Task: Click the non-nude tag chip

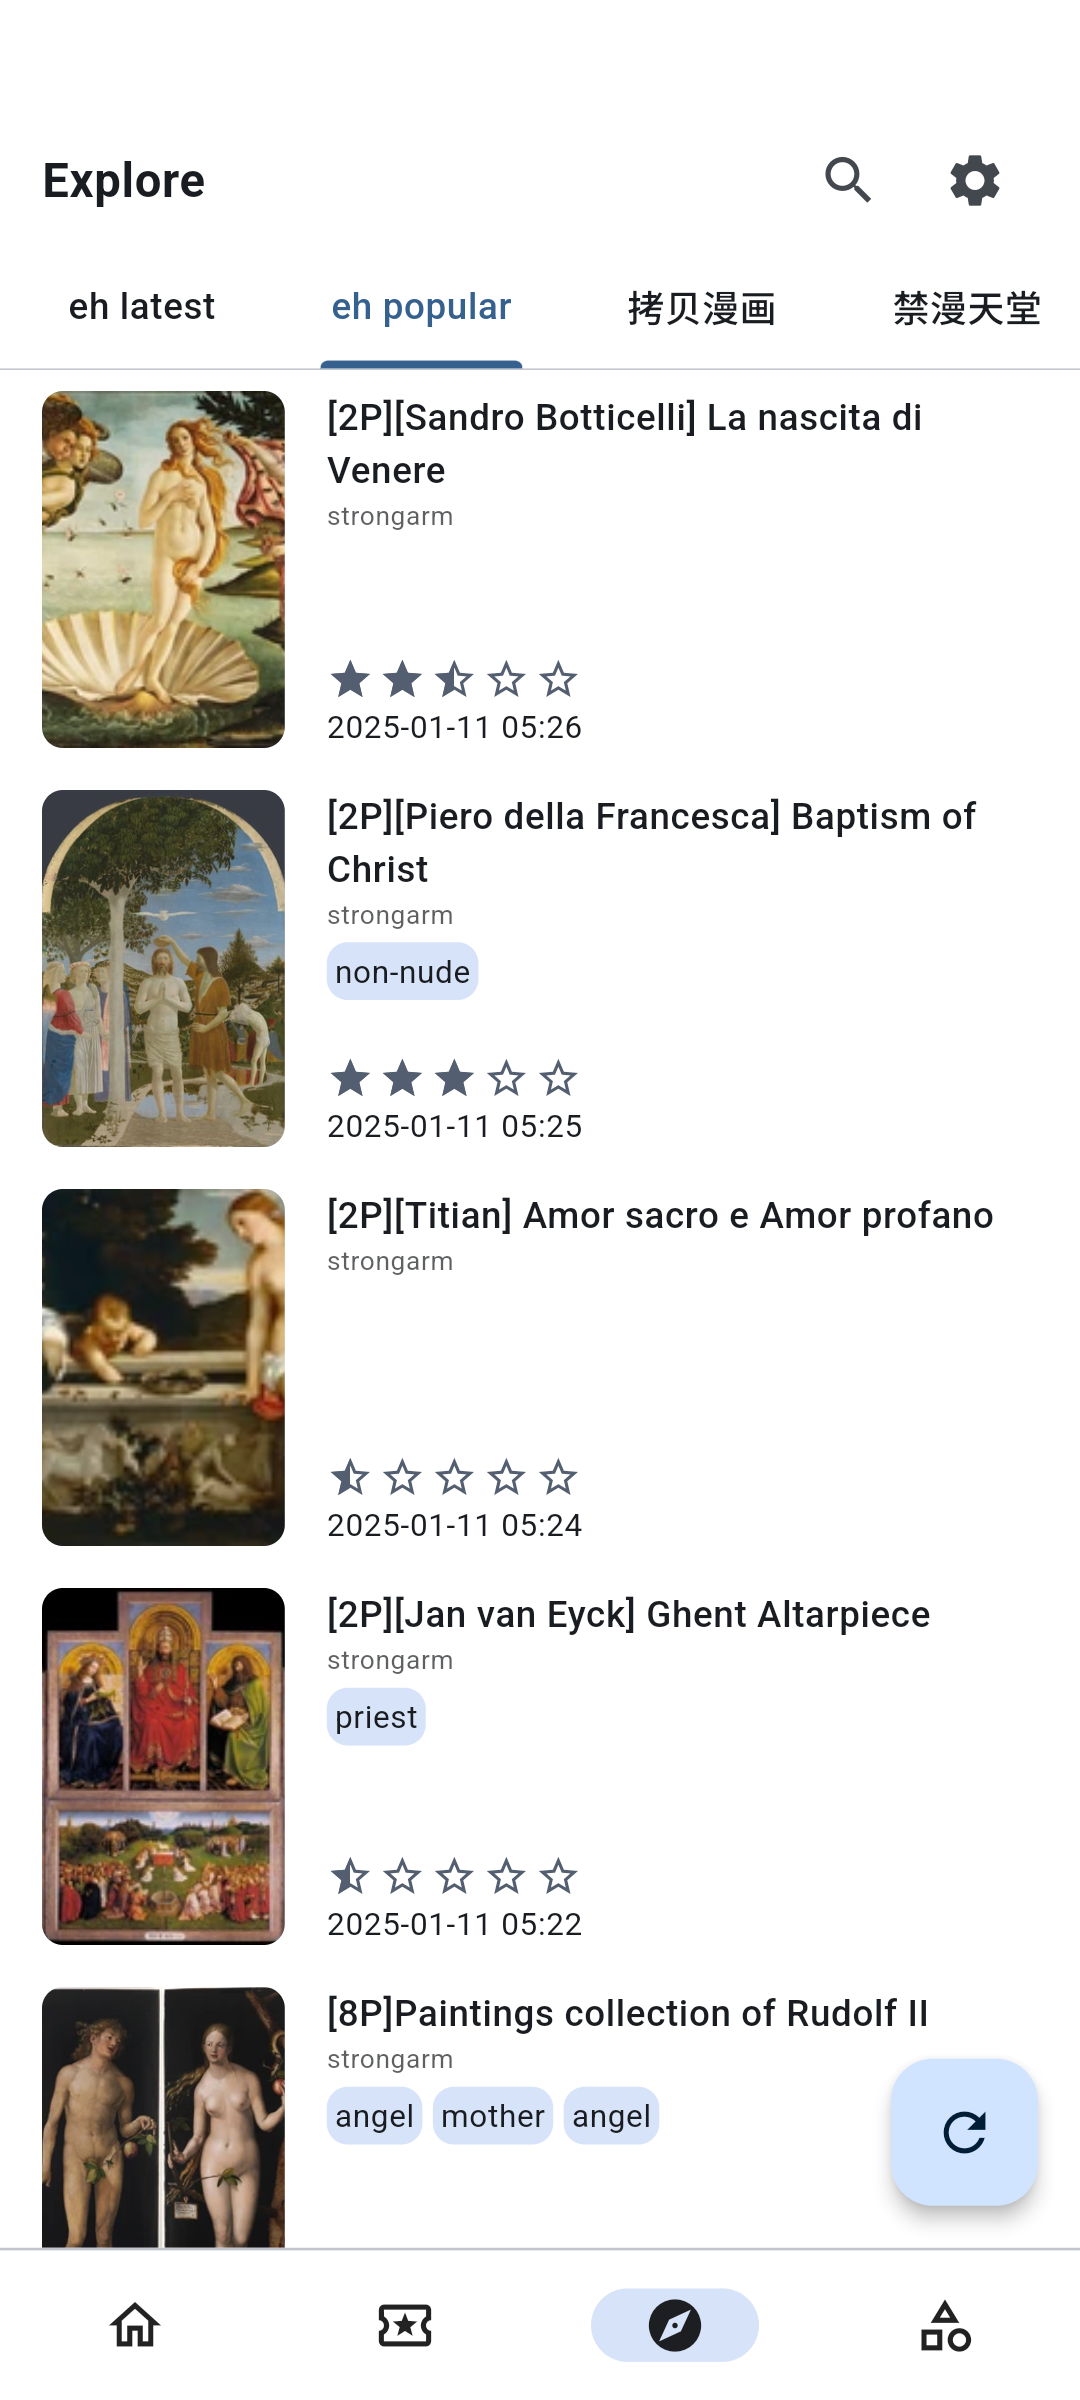Action: point(402,972)
